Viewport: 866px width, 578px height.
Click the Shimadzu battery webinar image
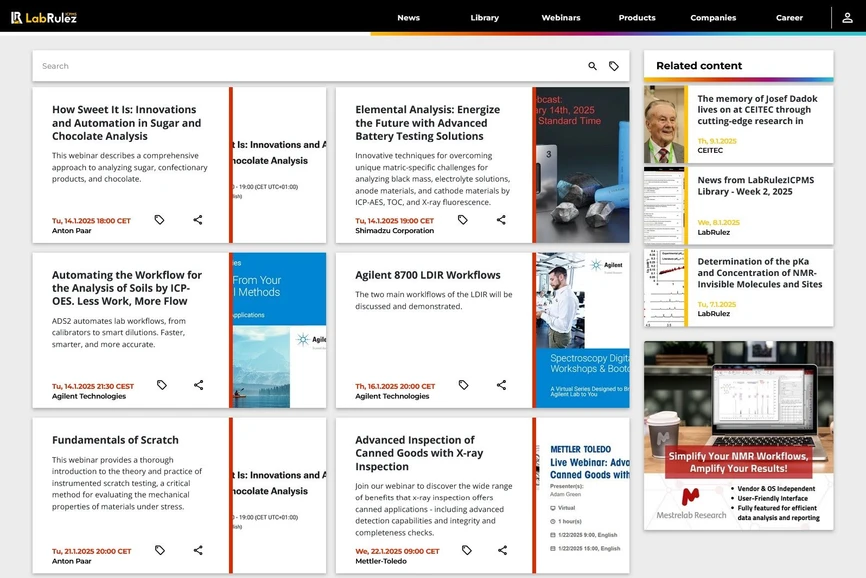(x=583, y=165)
